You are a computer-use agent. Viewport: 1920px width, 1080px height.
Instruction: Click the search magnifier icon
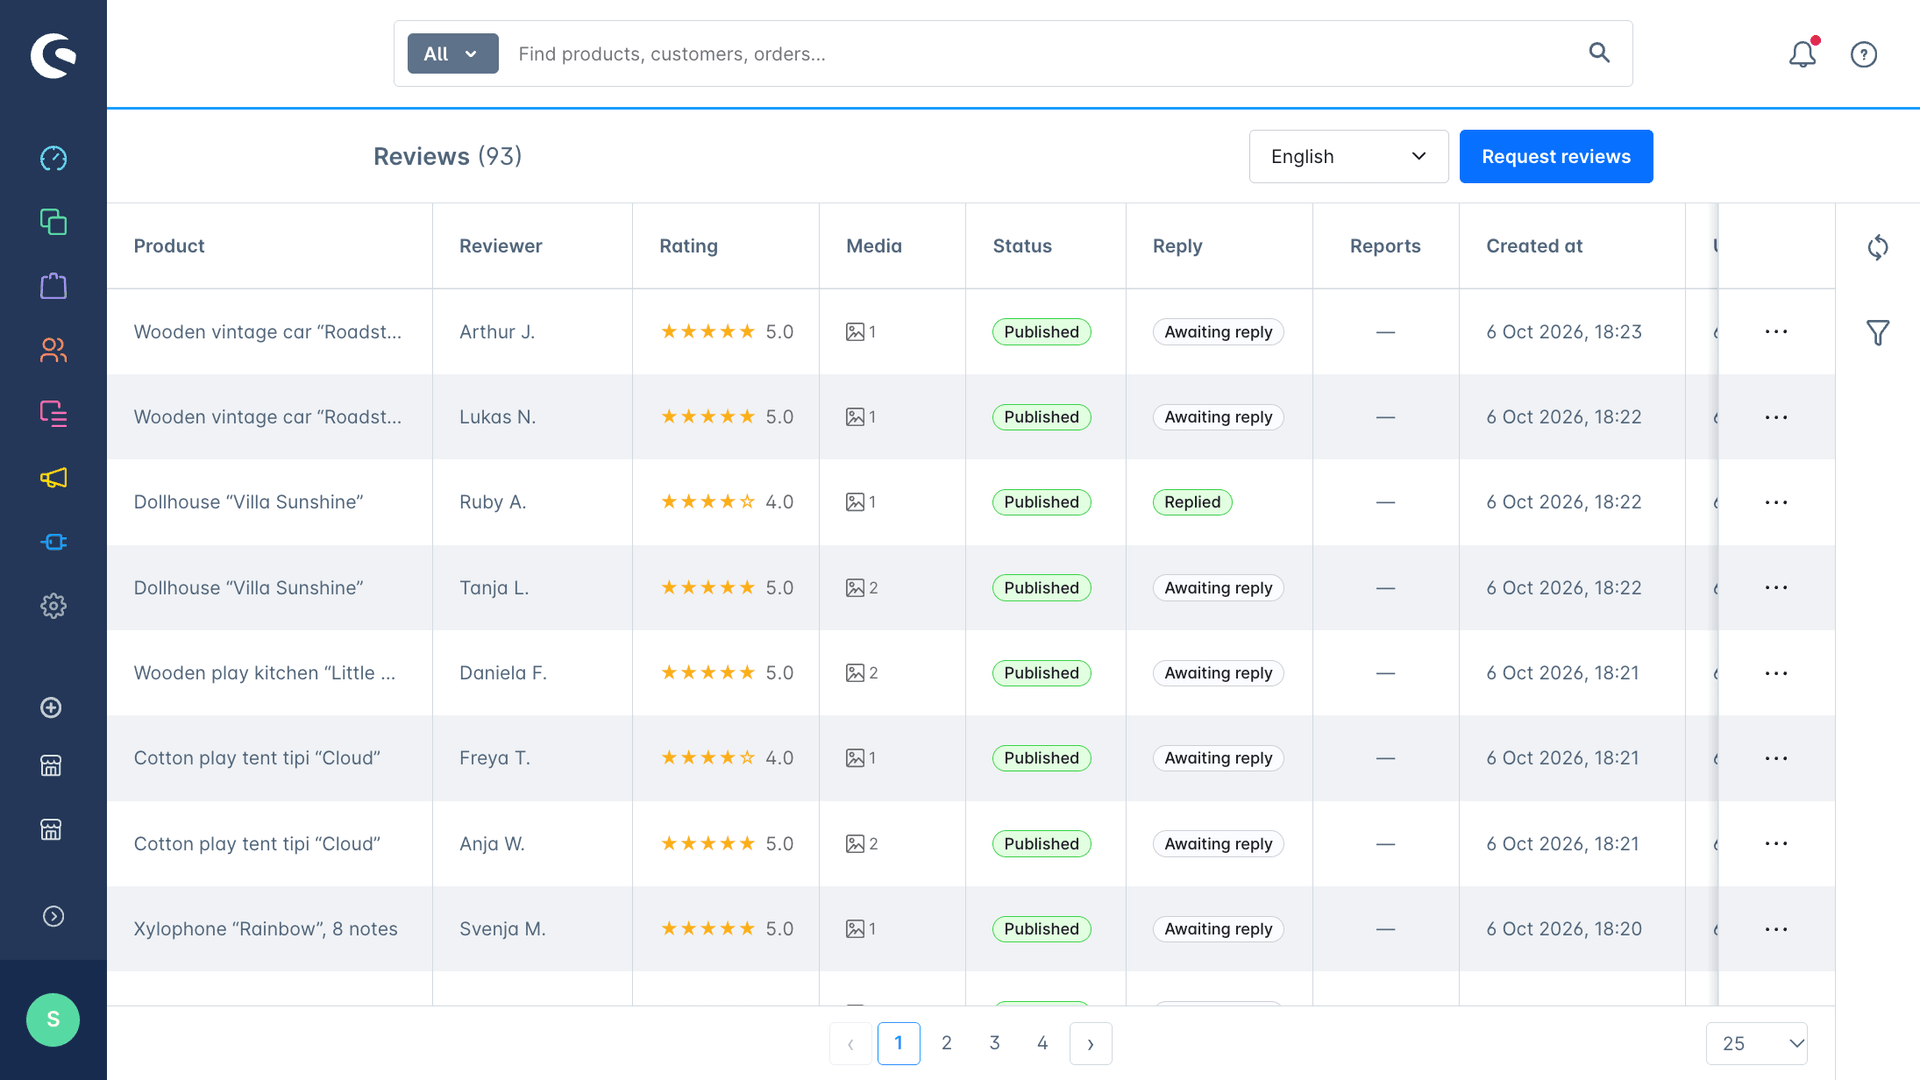[x=1599, y=53]
